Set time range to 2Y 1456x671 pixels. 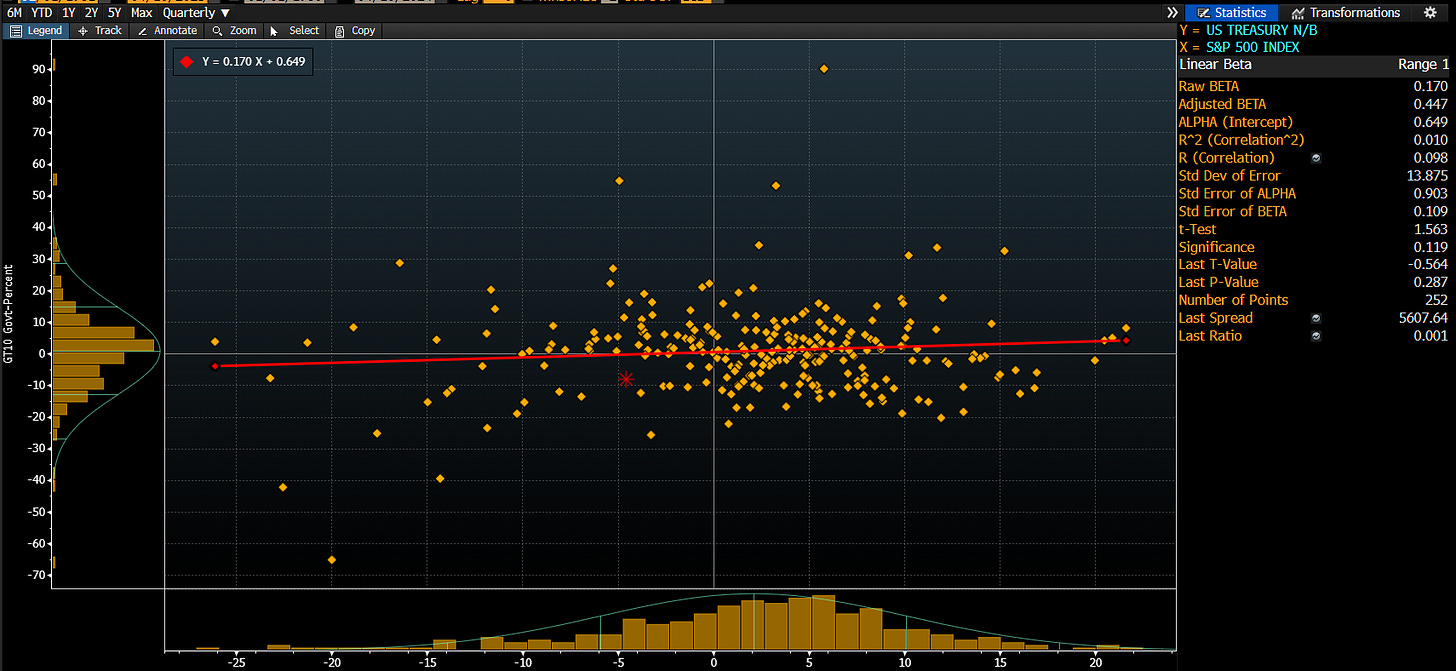coord(91,13)
